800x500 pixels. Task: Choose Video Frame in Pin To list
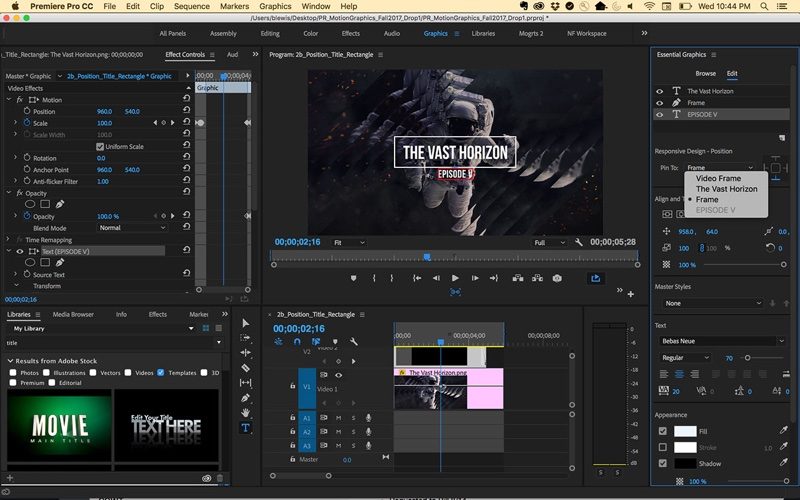click(718, 179)
